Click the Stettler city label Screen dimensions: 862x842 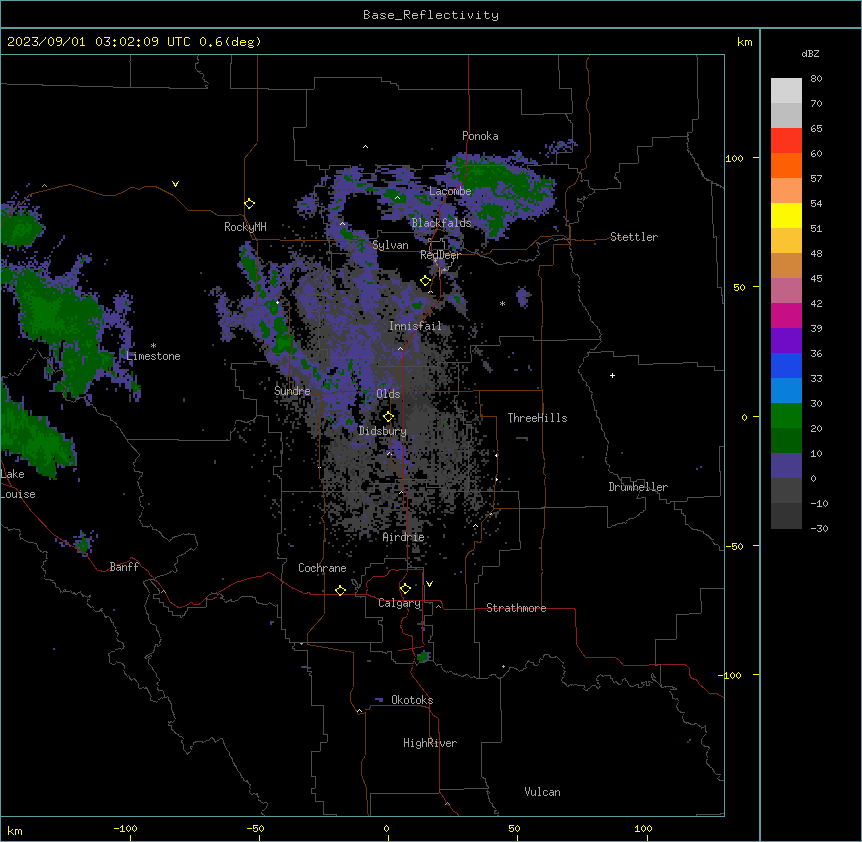click(634, 237)
